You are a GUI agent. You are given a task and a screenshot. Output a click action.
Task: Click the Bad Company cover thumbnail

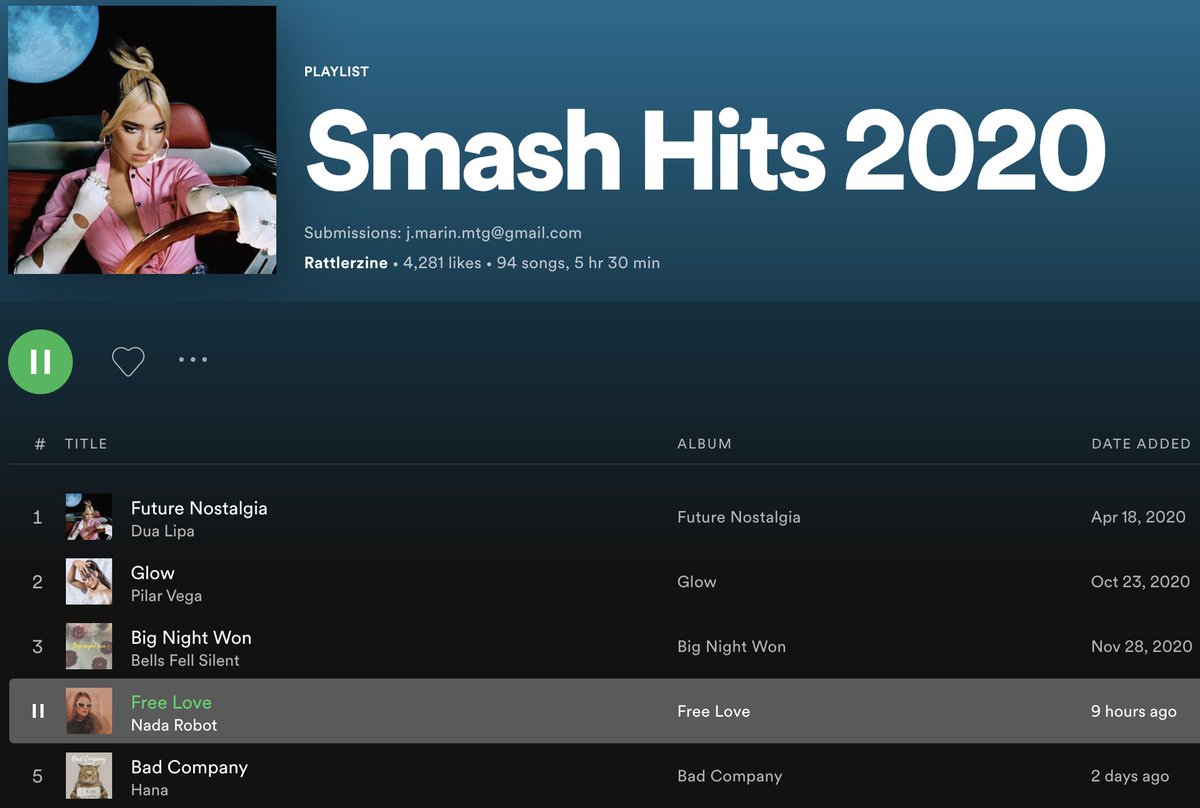coord(89,776)
